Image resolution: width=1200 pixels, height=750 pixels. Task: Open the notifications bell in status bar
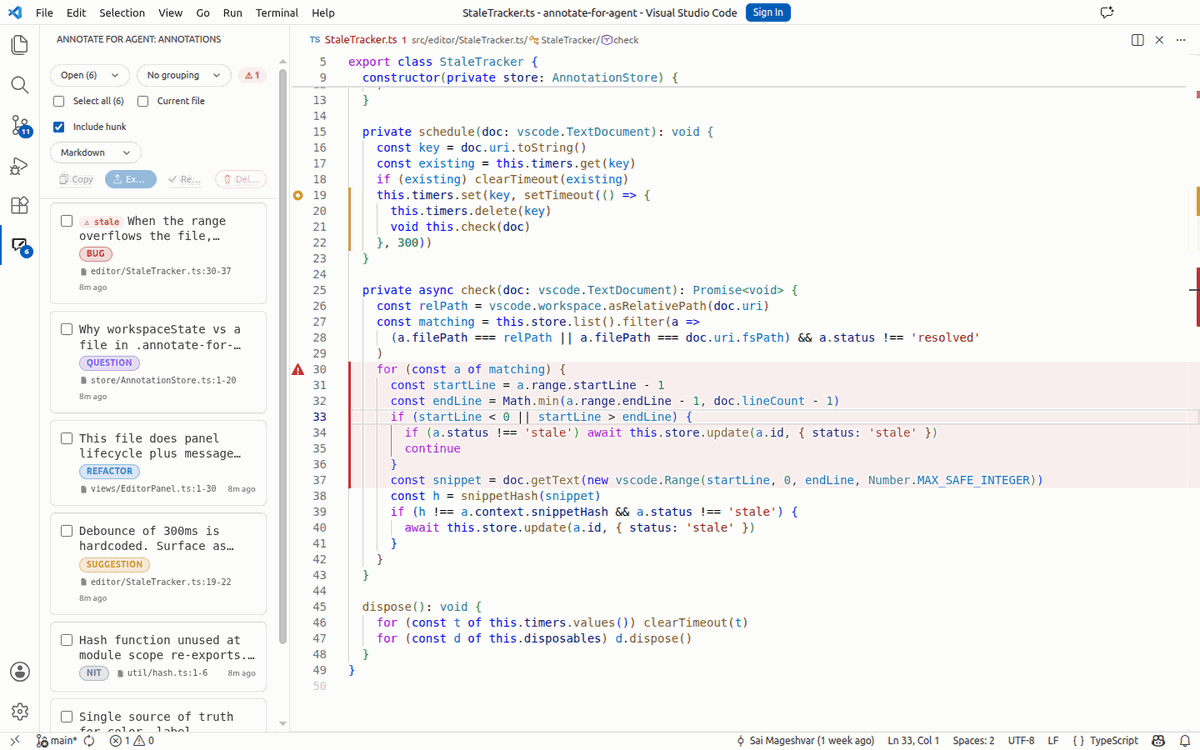tap(1184, 741)
